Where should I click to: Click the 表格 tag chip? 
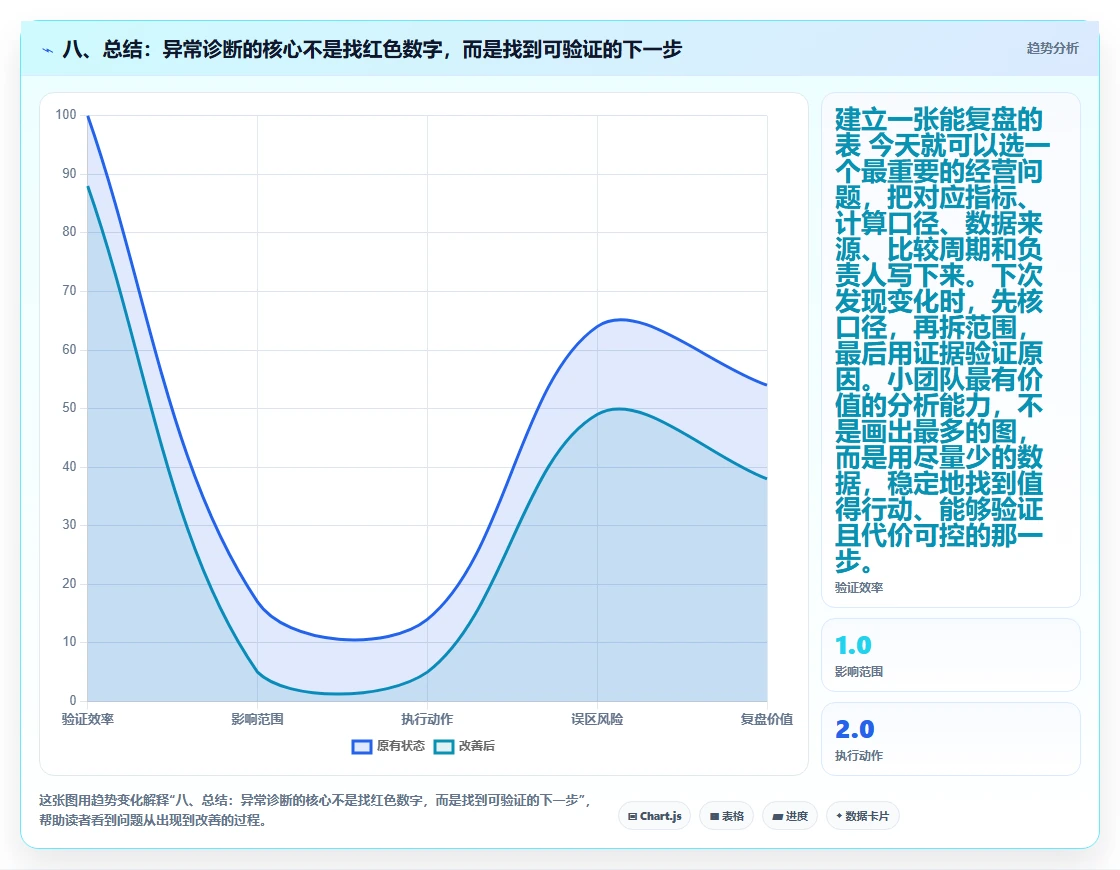pyautogui.click(x=726, y=816)
